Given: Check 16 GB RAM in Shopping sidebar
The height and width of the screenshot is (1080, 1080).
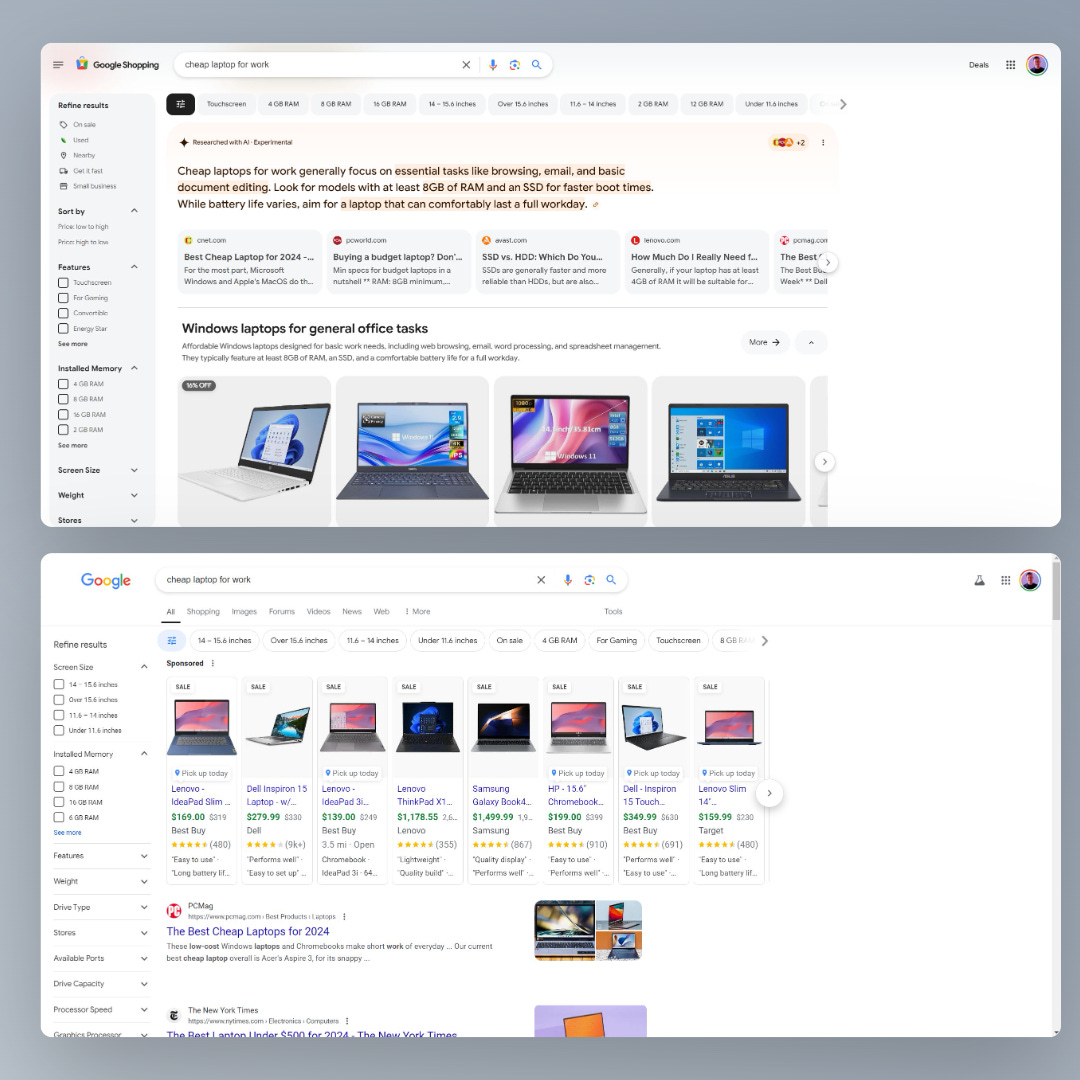Looking at the screenshot, I should 63,415.
